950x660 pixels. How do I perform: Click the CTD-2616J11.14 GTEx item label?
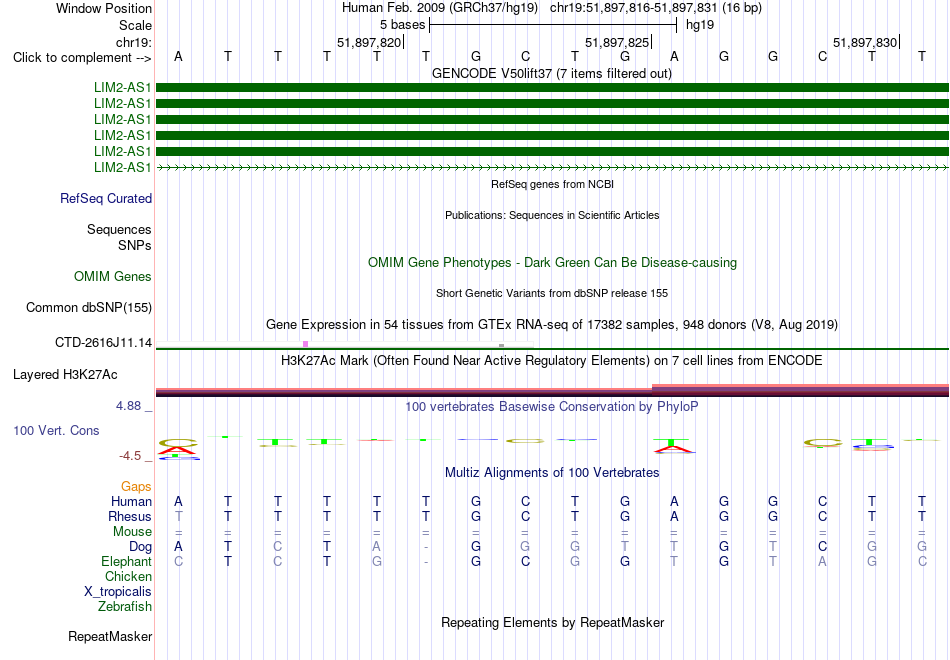click(x=104, y=342)
